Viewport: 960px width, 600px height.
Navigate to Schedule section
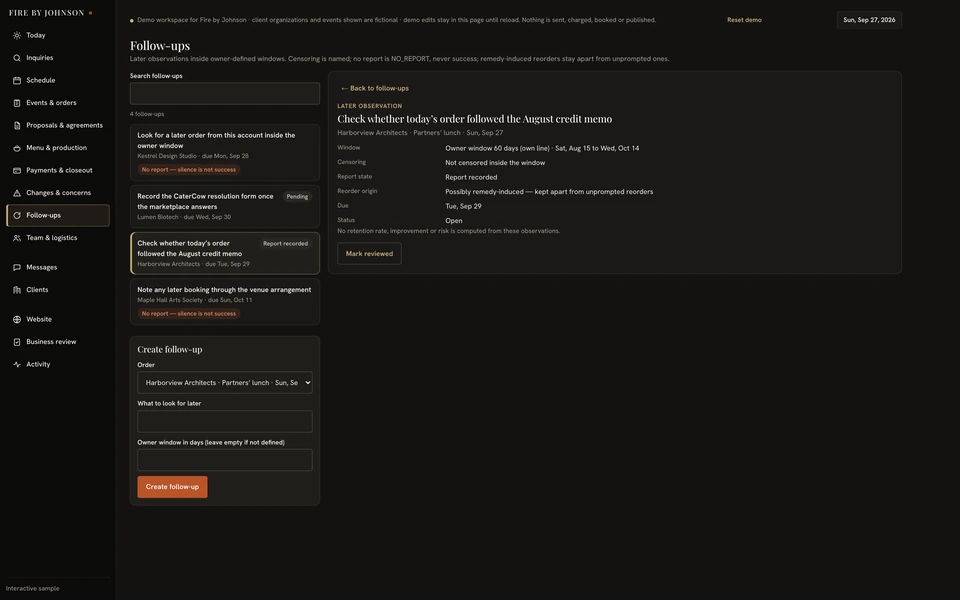pyautogui.click(x=58, y=80)
